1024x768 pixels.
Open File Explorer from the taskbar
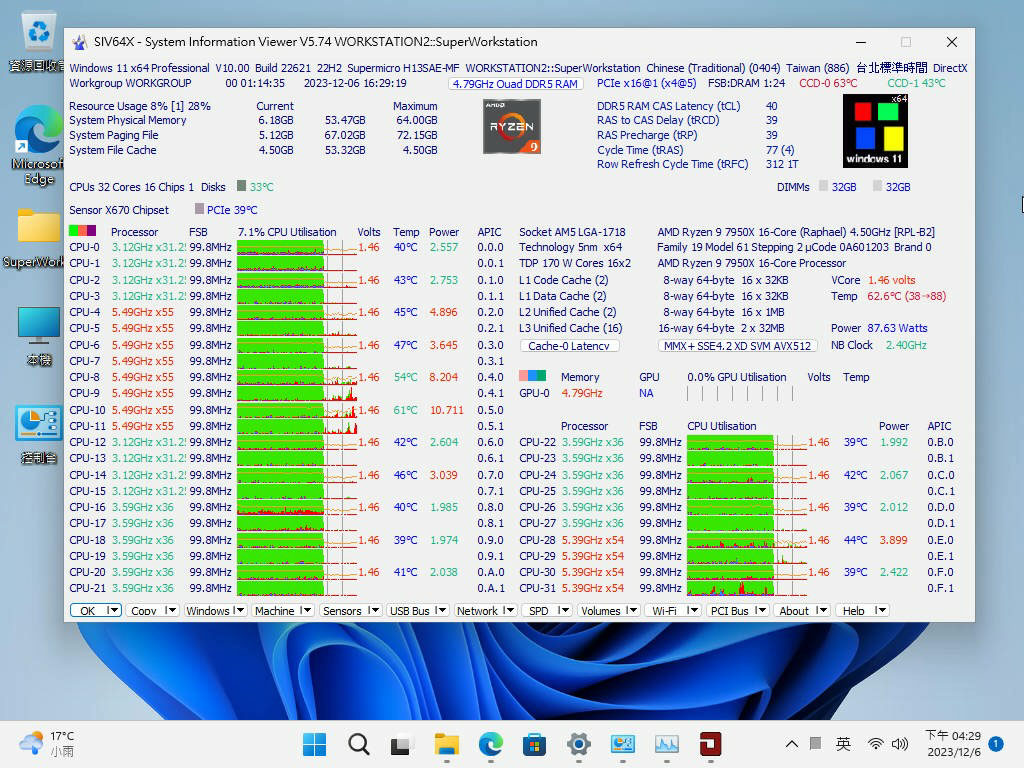pyautogui.click(x=447, y=744)
